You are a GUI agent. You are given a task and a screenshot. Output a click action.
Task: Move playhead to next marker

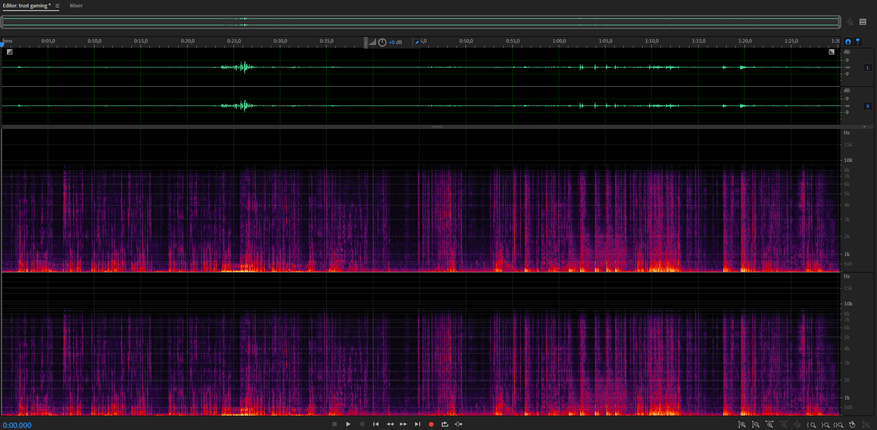coord(418,424)
